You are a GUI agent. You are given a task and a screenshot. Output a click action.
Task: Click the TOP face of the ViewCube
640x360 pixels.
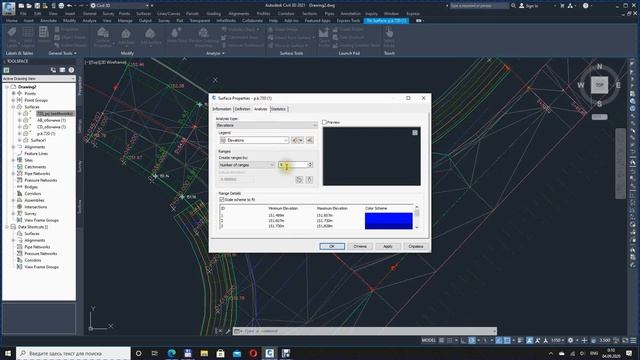(599, 85)
